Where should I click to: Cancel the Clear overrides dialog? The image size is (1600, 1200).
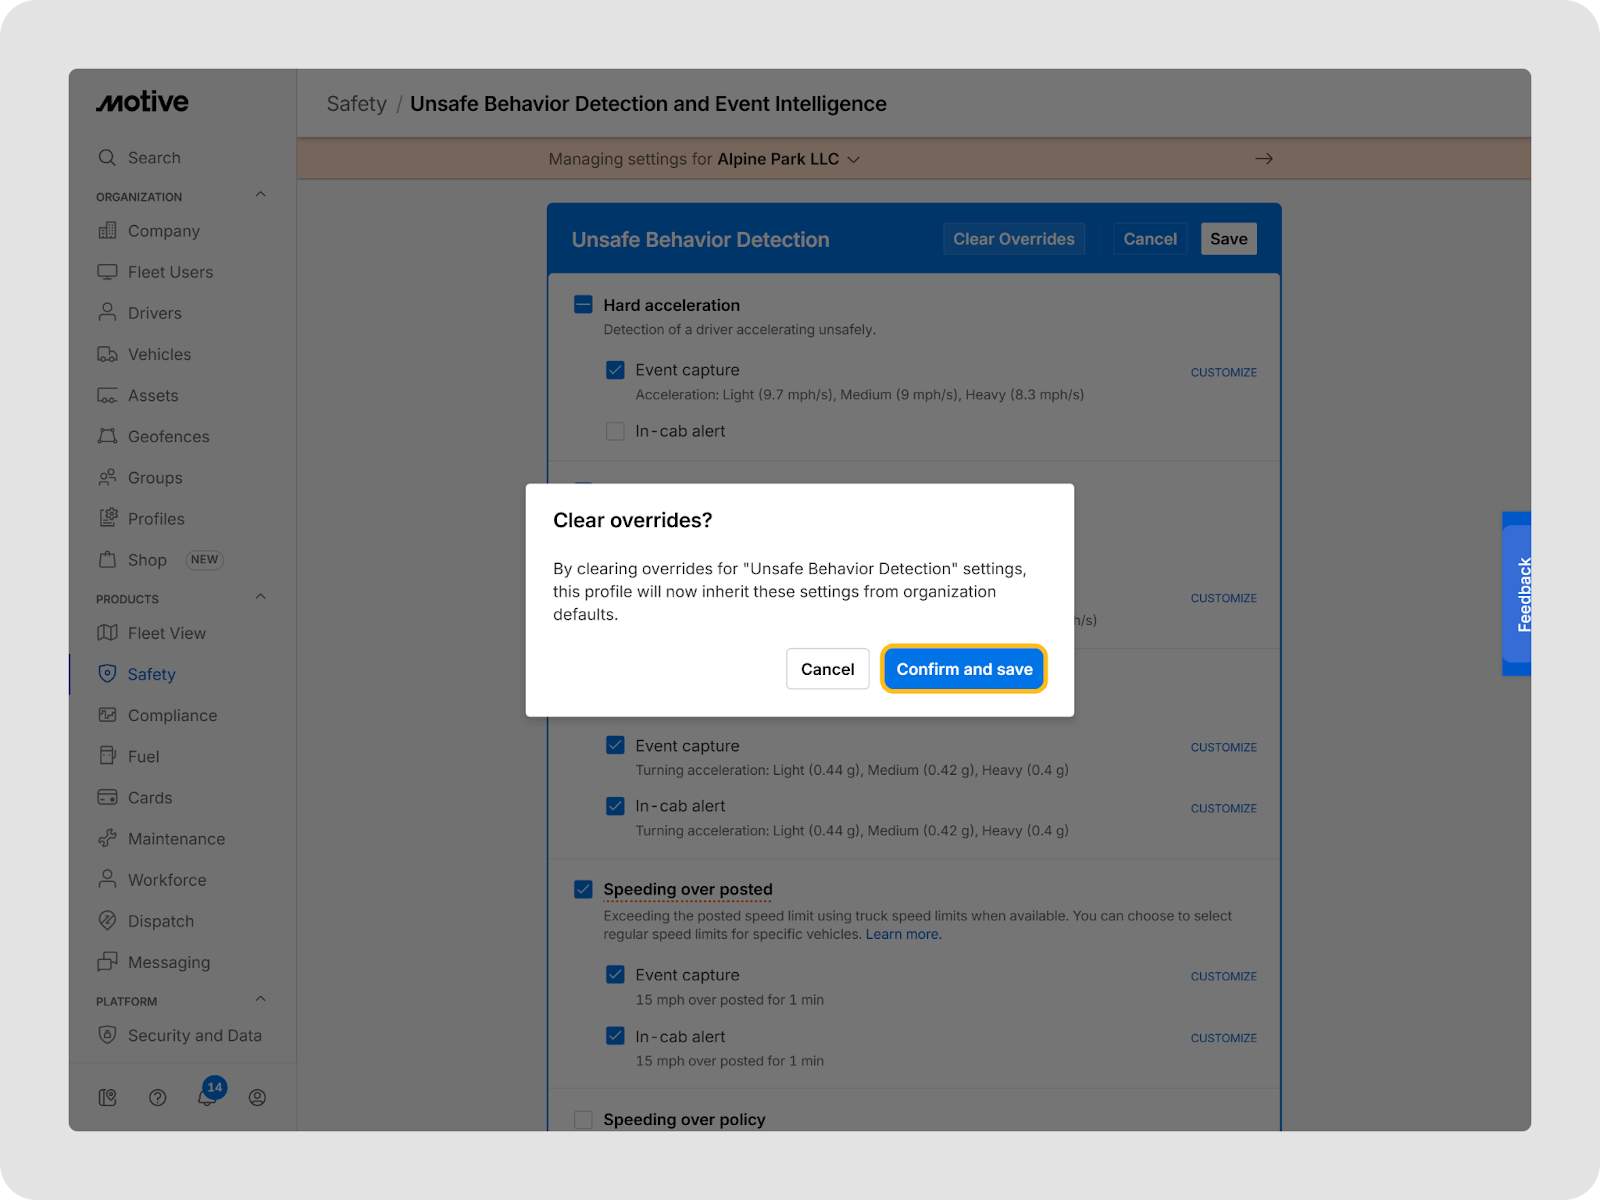tap(827, 669)
